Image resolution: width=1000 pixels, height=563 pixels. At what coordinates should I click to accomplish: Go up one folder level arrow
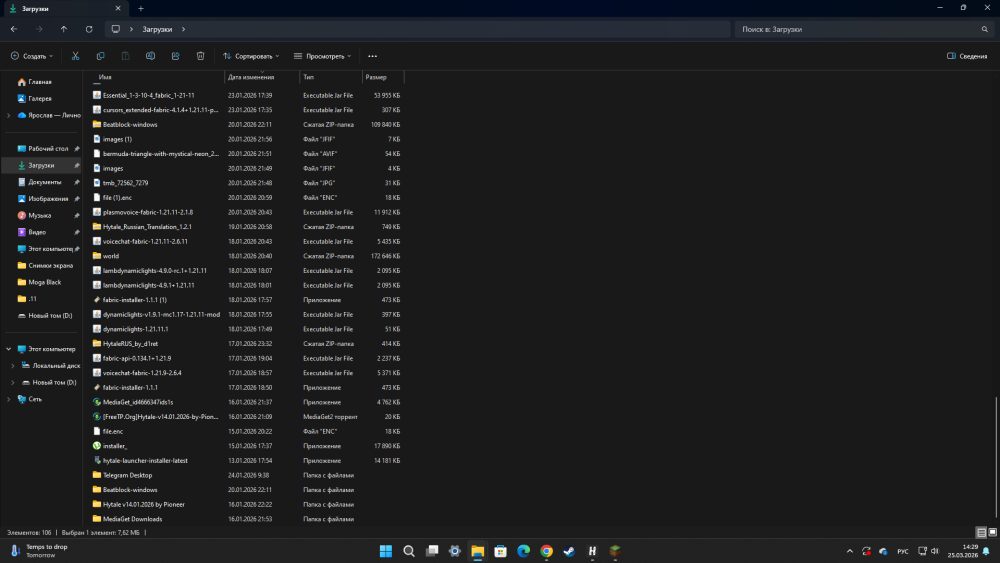[x=64, y=29]
